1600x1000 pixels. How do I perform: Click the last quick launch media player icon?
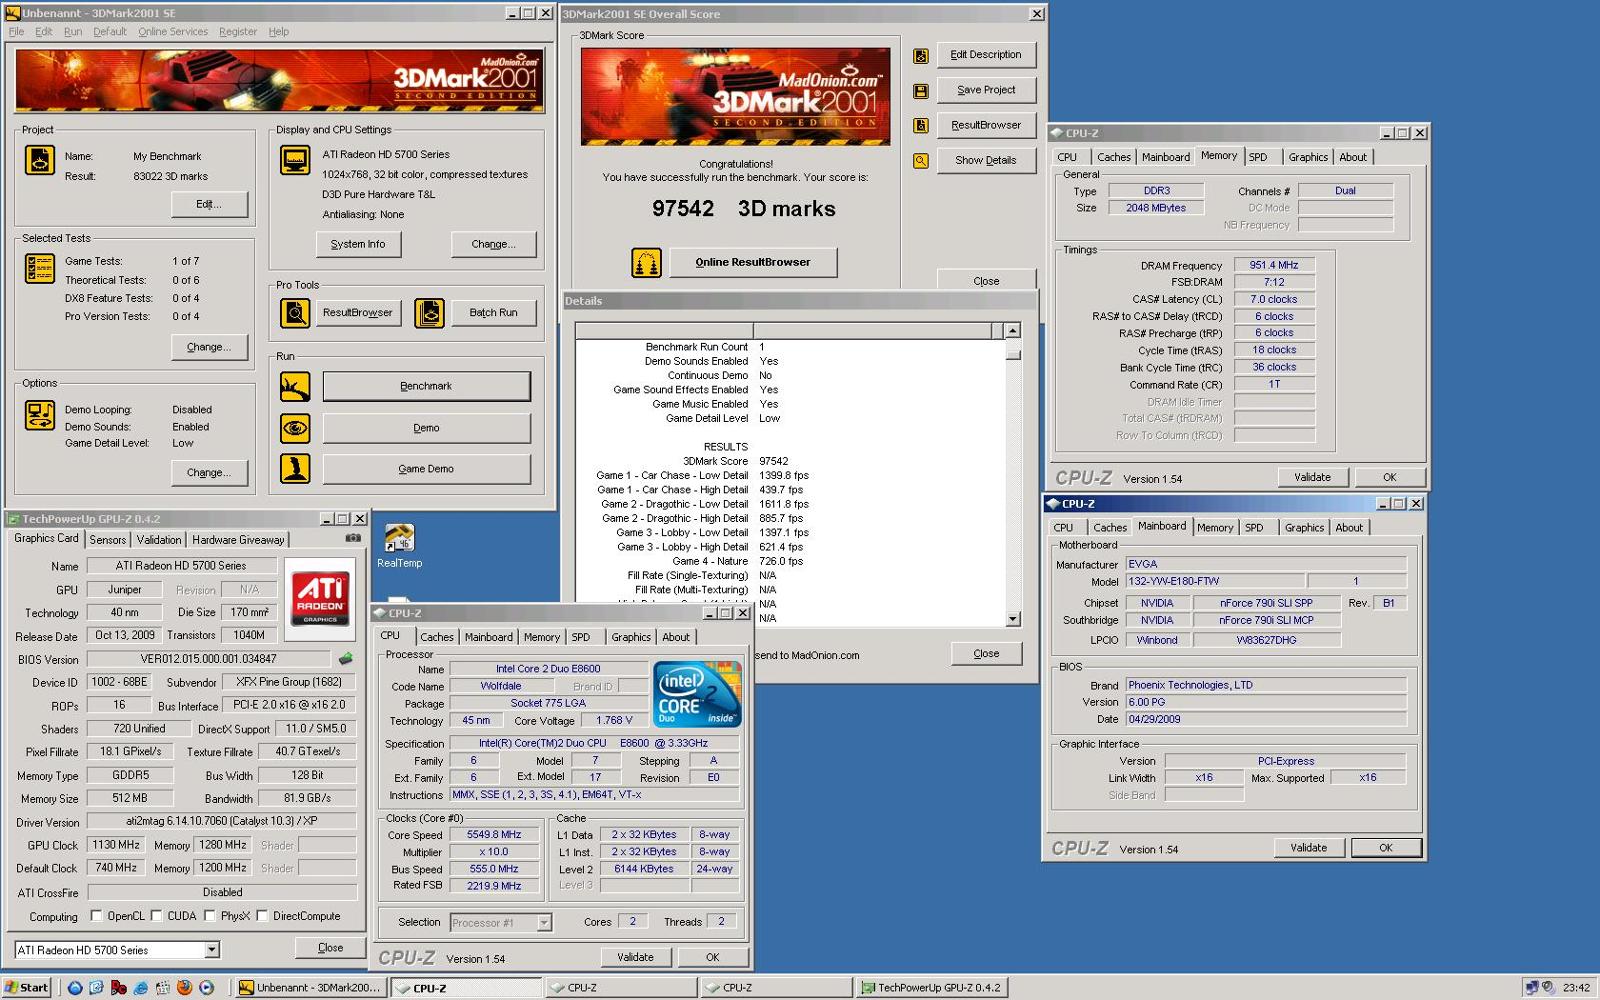click(x=206, y=988)
